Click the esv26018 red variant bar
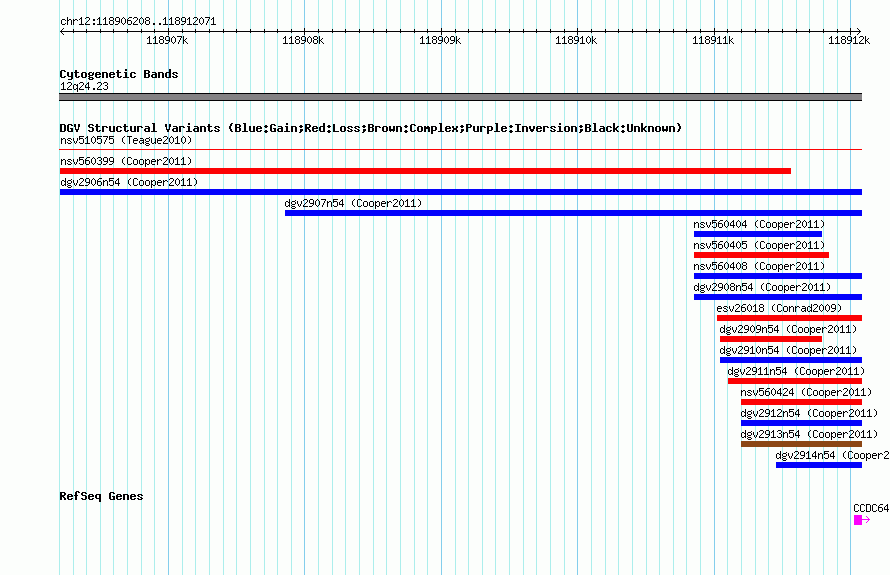This screenshot has width=890, height=575. (x=790, y=318)
